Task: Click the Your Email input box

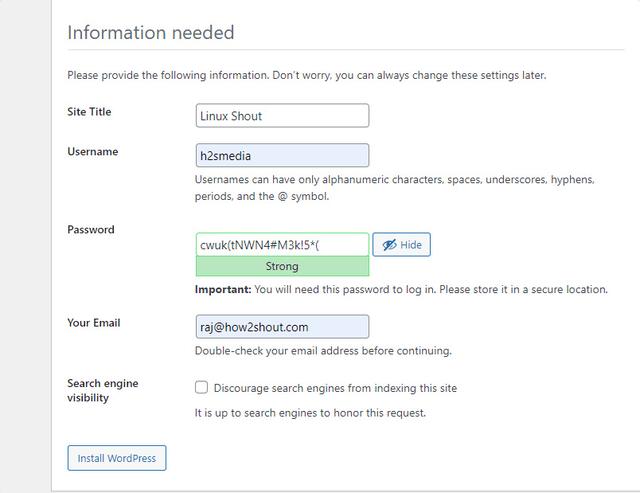Action: click(x=282, y=326)
